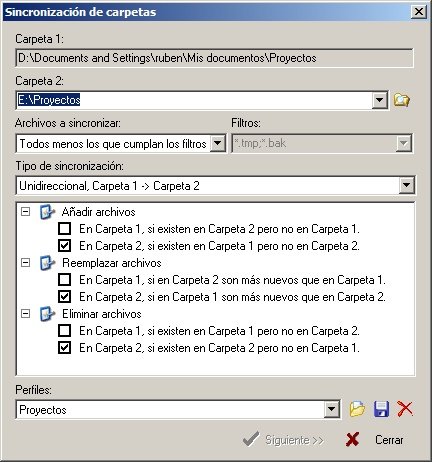Save profile with the floppy disk icon
The width and height of the screenshot is (432, 462).
(x=381, y=409)
